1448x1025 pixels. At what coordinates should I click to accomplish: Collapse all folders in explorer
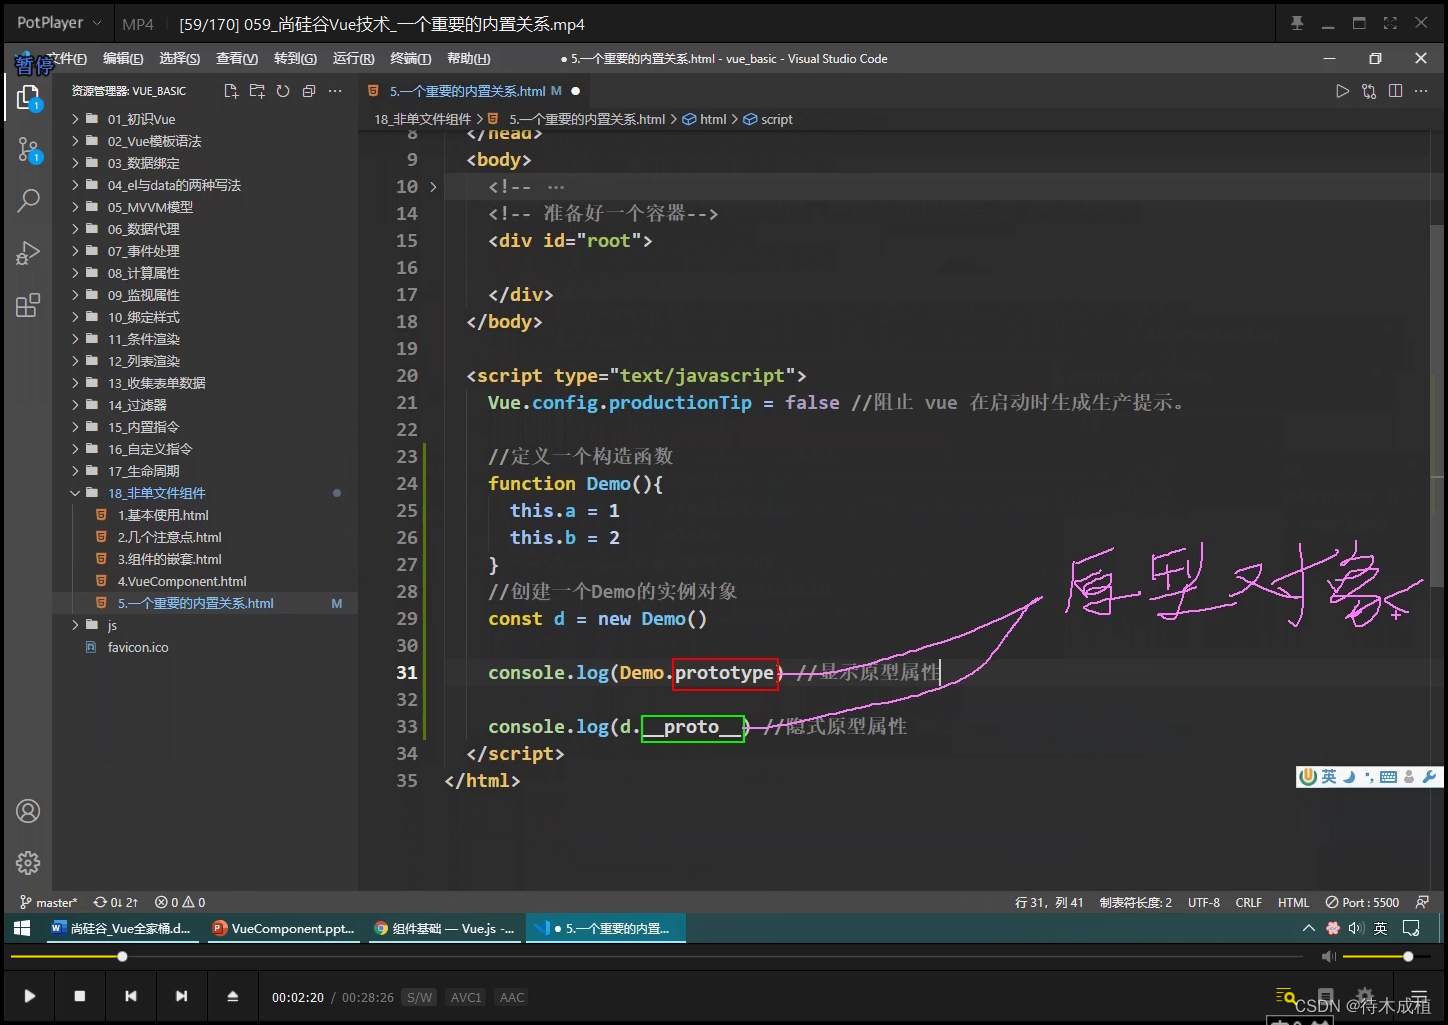coord(309,91)
